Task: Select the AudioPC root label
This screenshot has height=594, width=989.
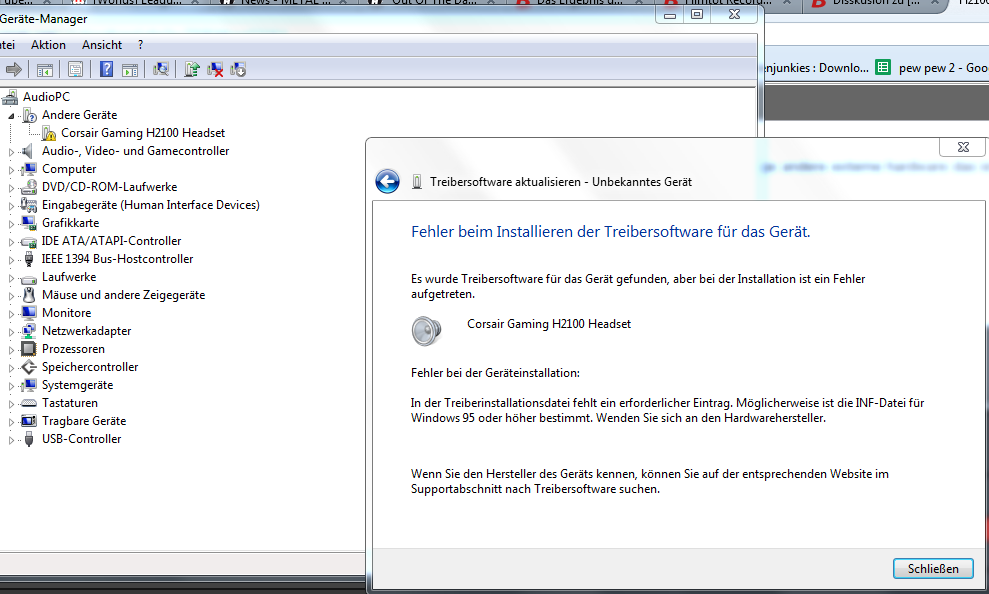Action: point(46,96)
